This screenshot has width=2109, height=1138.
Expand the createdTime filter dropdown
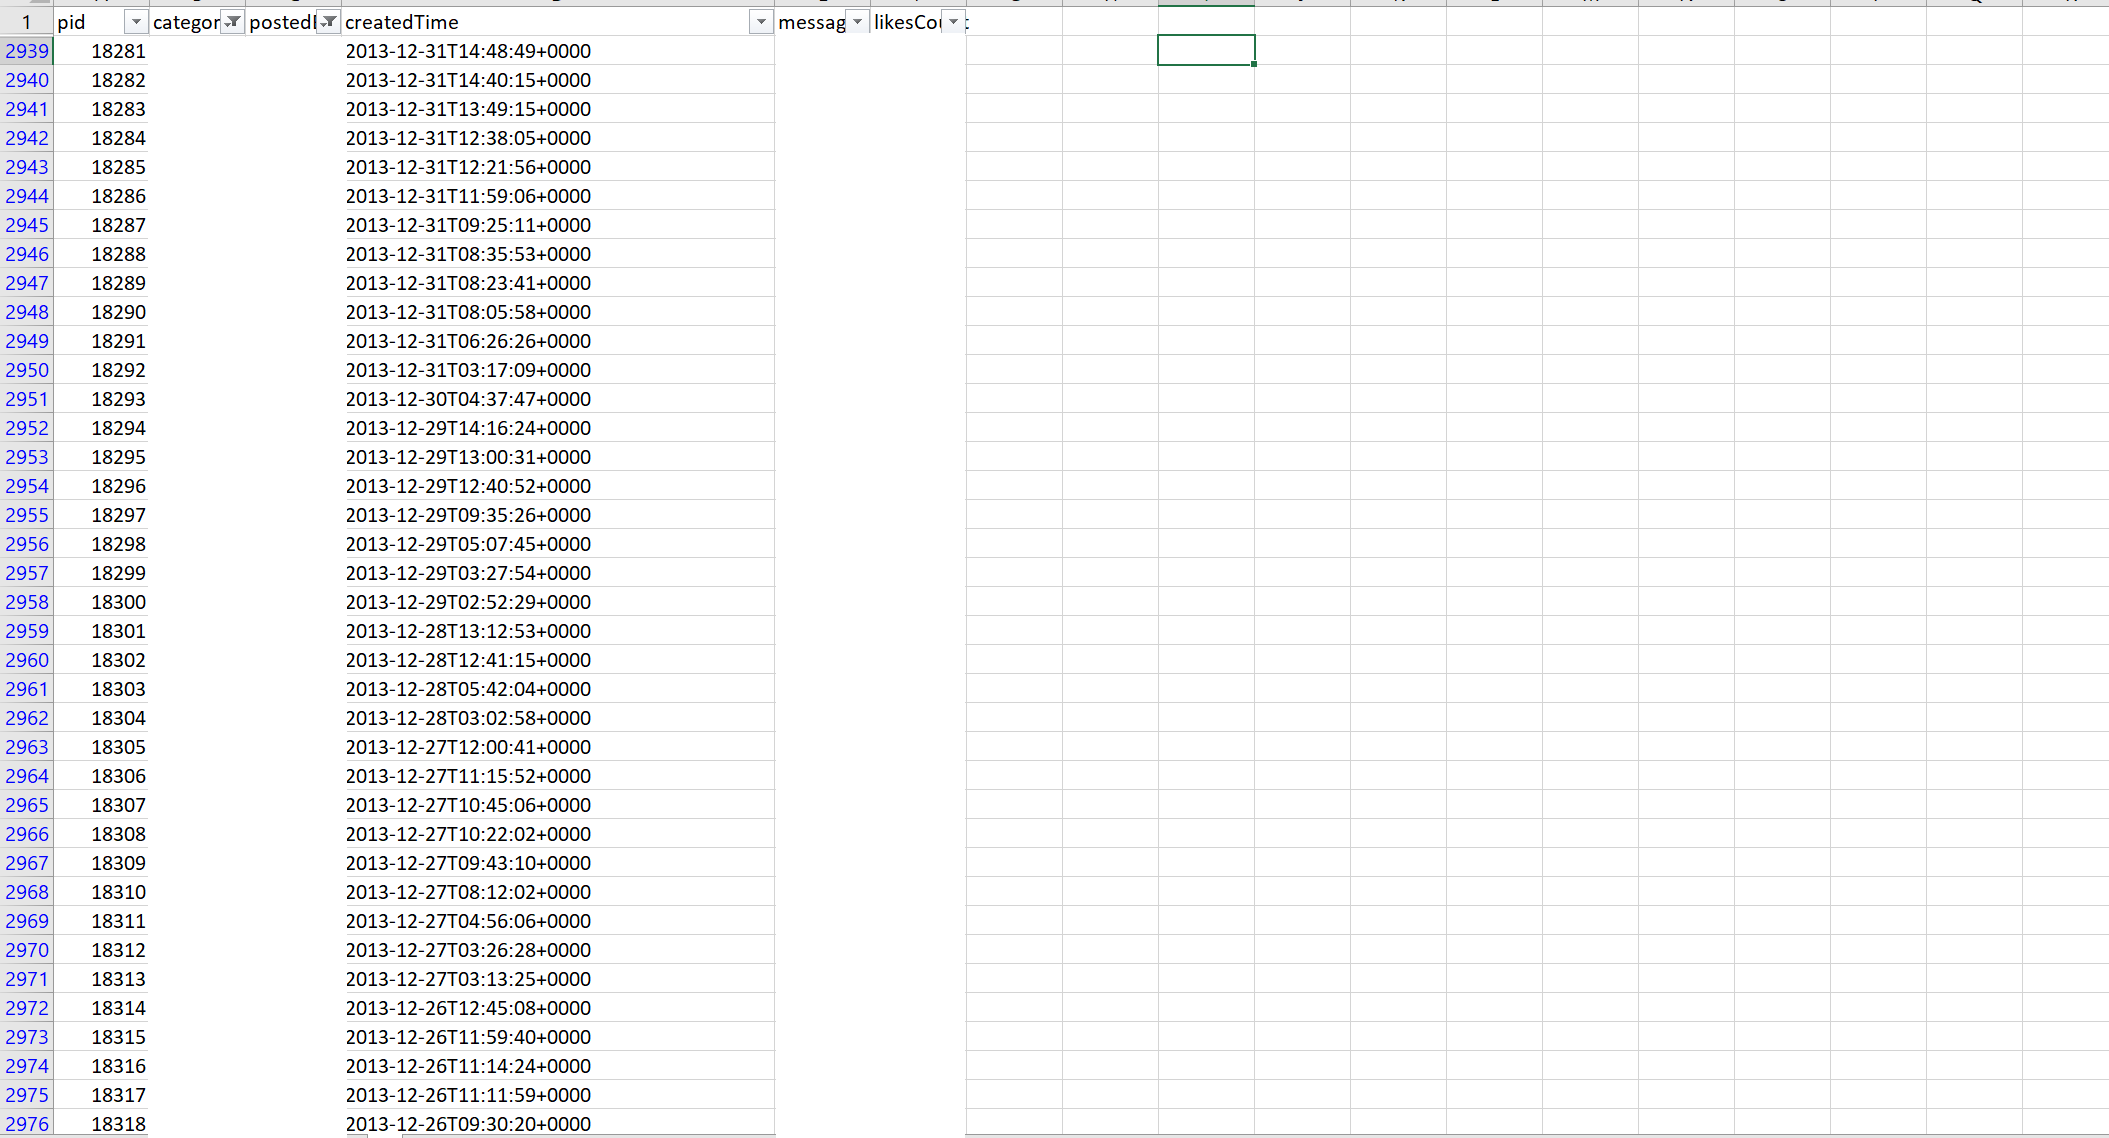[761, 22]
